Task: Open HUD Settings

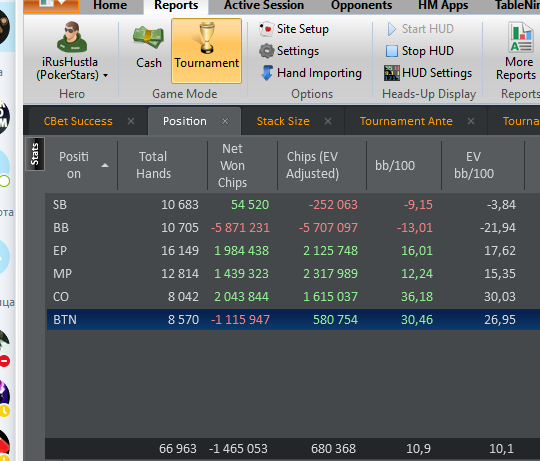Action: [x=428, y=73]
